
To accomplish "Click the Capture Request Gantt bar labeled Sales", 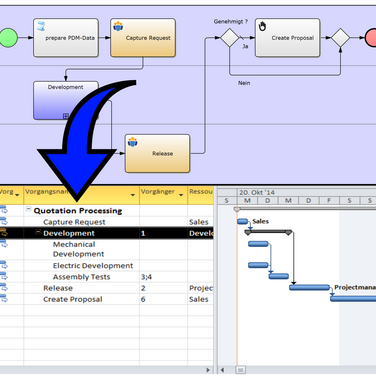I will tap(242, 221).
